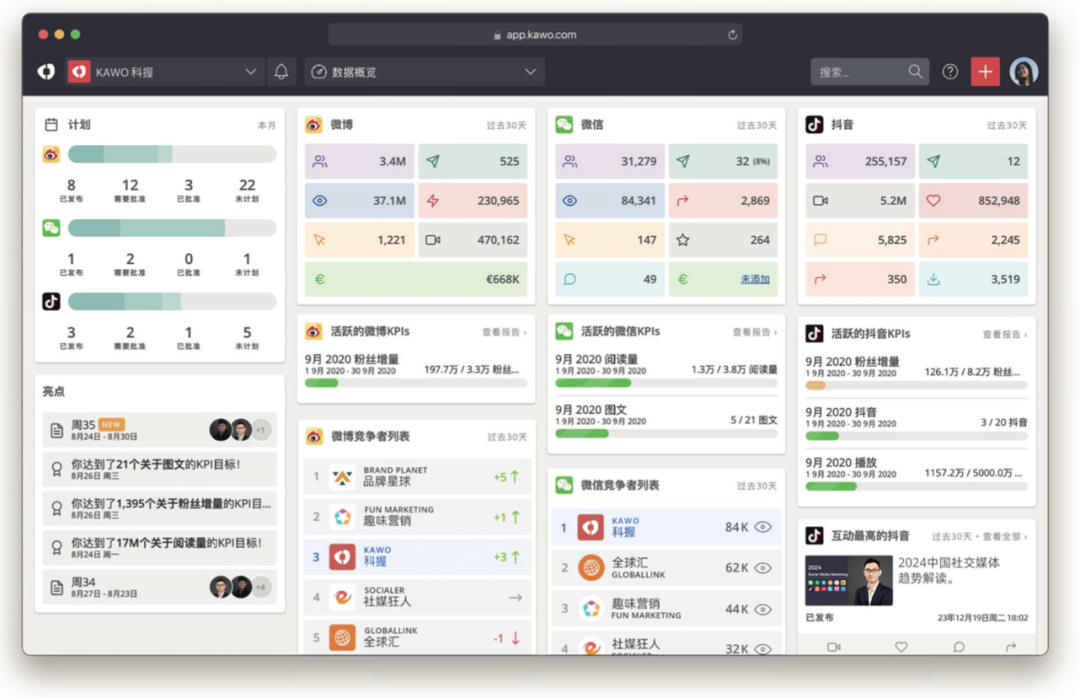Click WeChat comment bubble icon showing 49
1080x698 pixels.
(x=570, y=279)
